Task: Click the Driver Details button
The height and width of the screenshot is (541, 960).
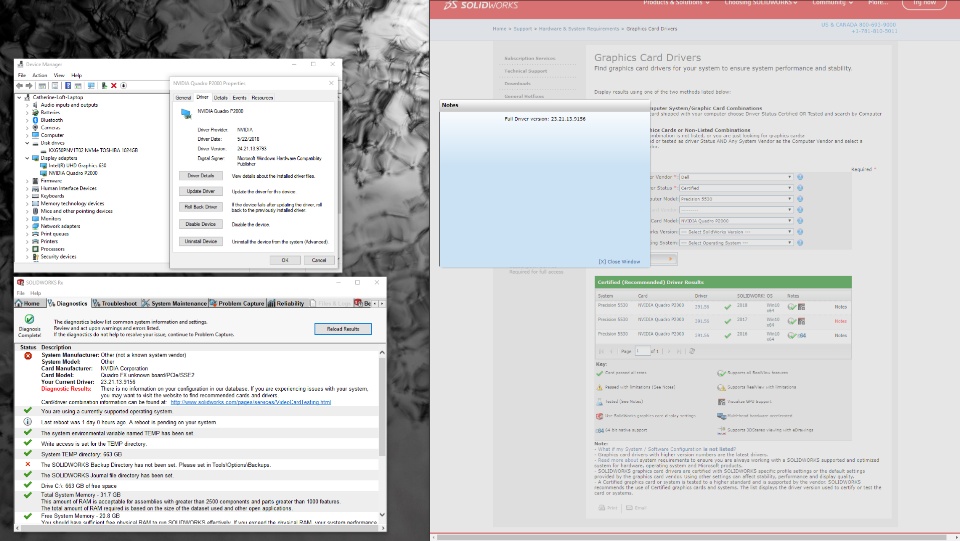Action: coord(201,176)
